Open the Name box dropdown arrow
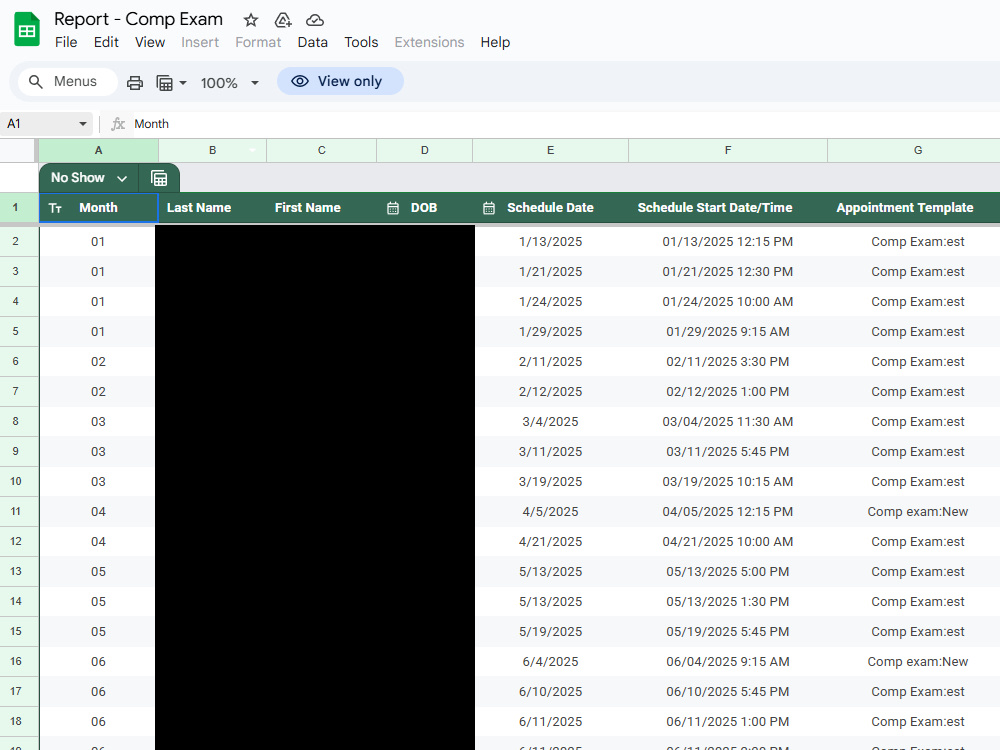 [82, 124]
